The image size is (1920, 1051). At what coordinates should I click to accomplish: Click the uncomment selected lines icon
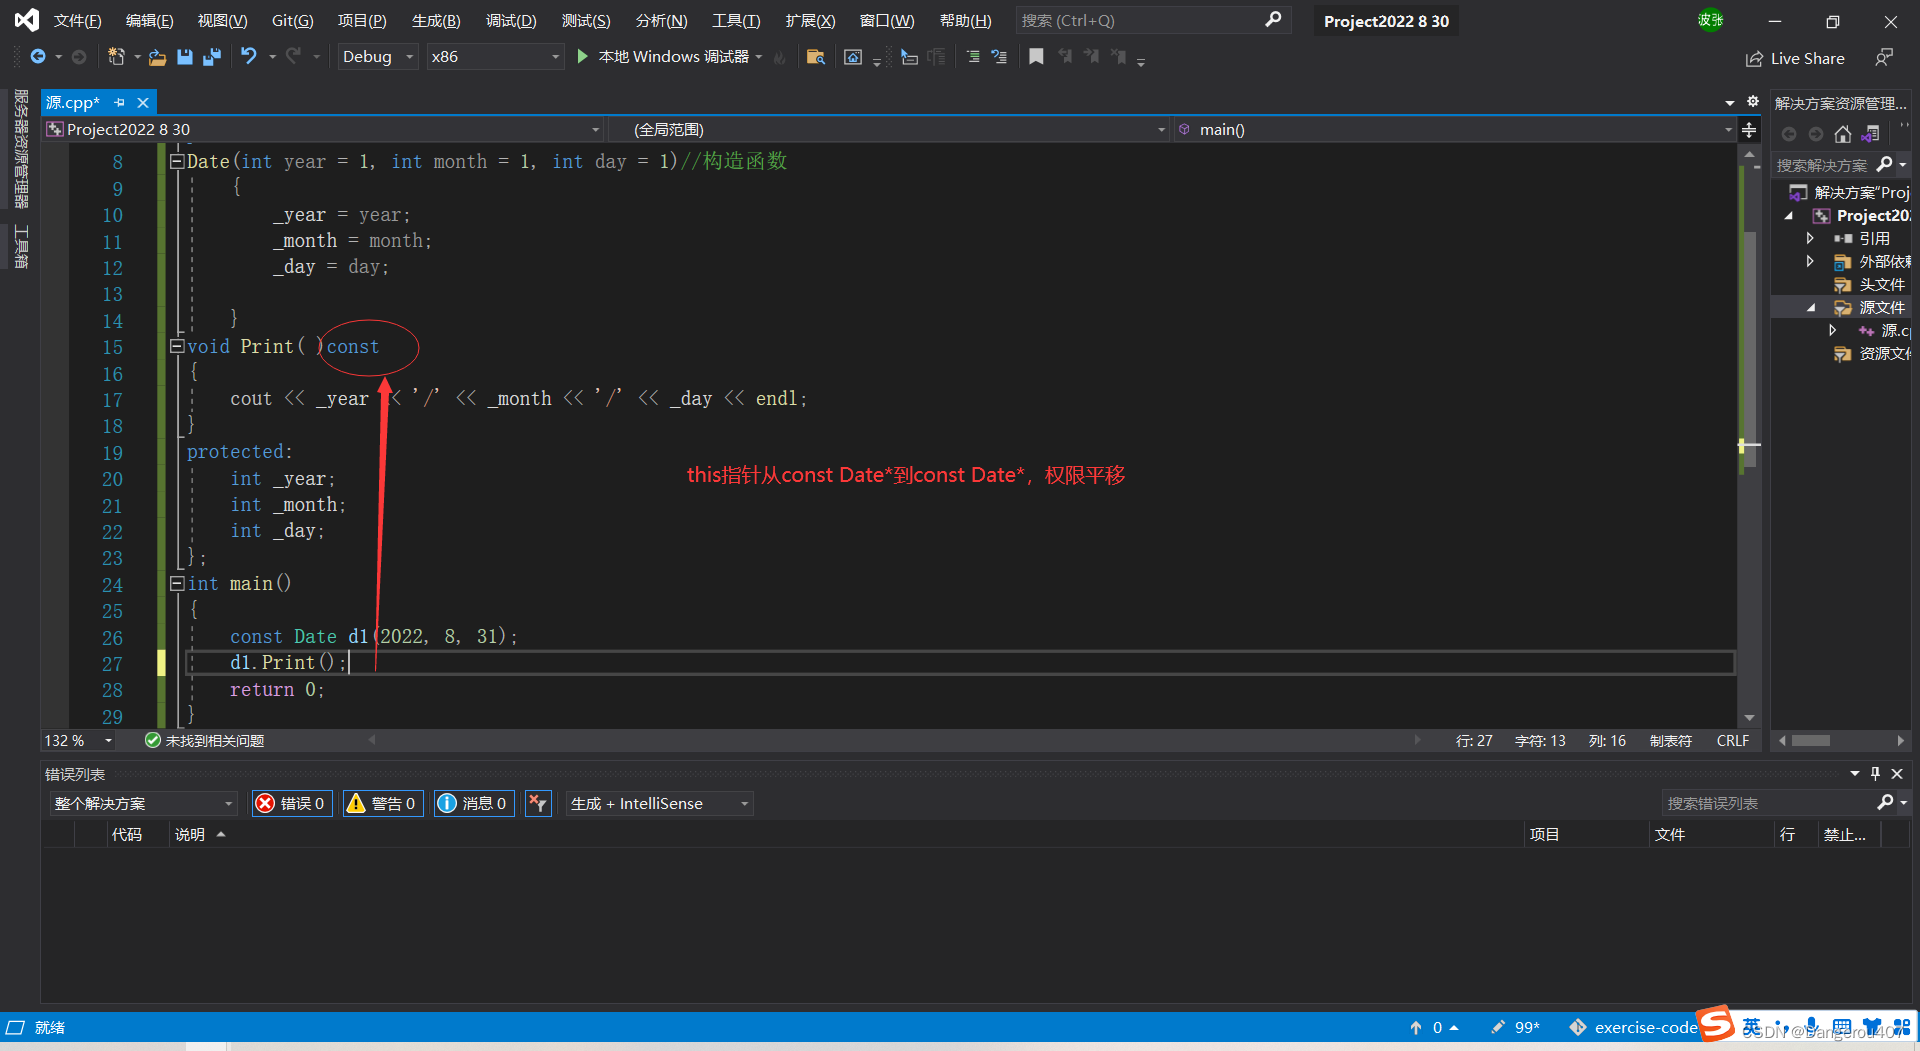coord(999,57)
